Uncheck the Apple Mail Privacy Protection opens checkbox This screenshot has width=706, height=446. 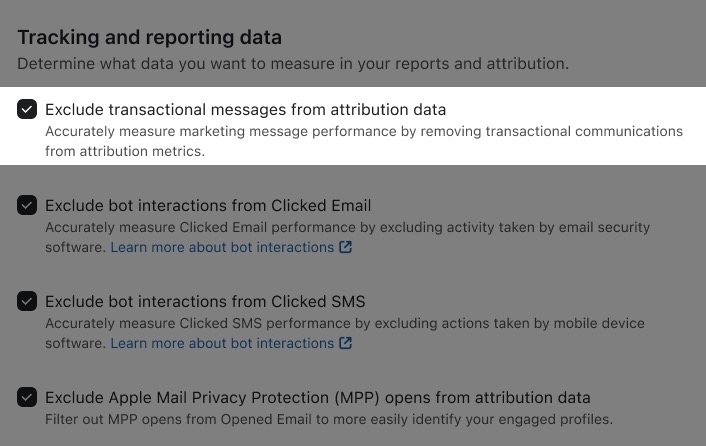pyautogui.click(x=27, y=397)
